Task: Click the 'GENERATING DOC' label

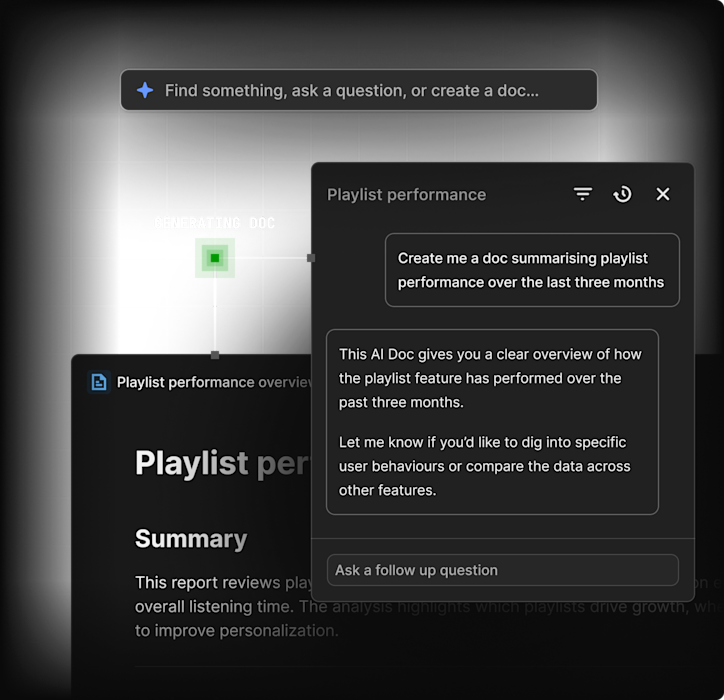Action: click(x=215, y=223)
